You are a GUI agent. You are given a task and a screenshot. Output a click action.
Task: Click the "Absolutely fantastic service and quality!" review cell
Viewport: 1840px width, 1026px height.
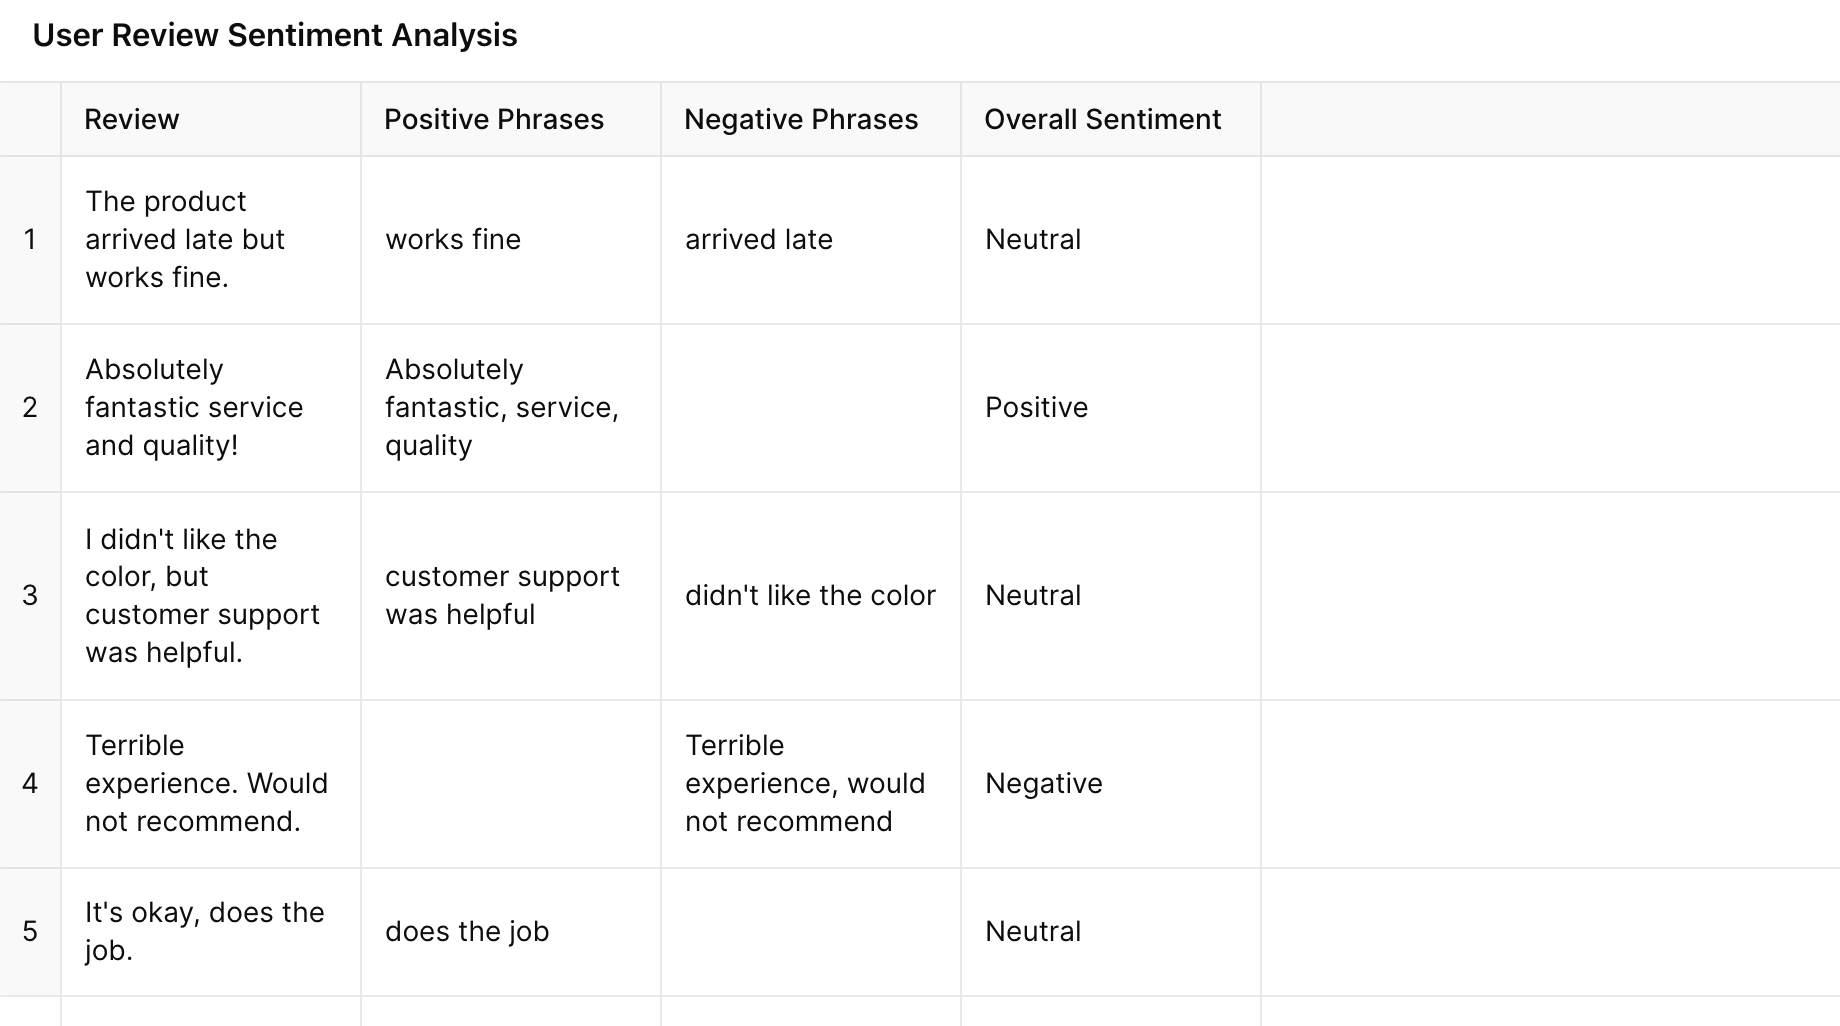194,408
